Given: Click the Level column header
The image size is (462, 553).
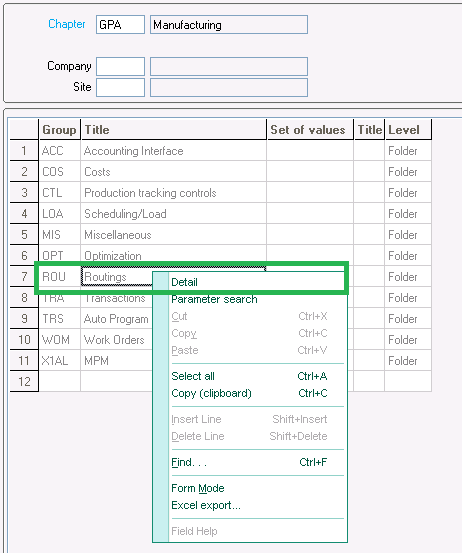Looking at the screenshot, I should (x=408, y=130).
